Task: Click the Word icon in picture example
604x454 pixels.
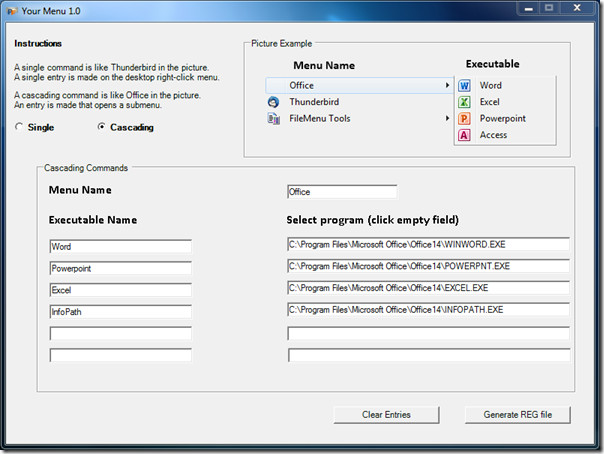Action: point(464,85)
